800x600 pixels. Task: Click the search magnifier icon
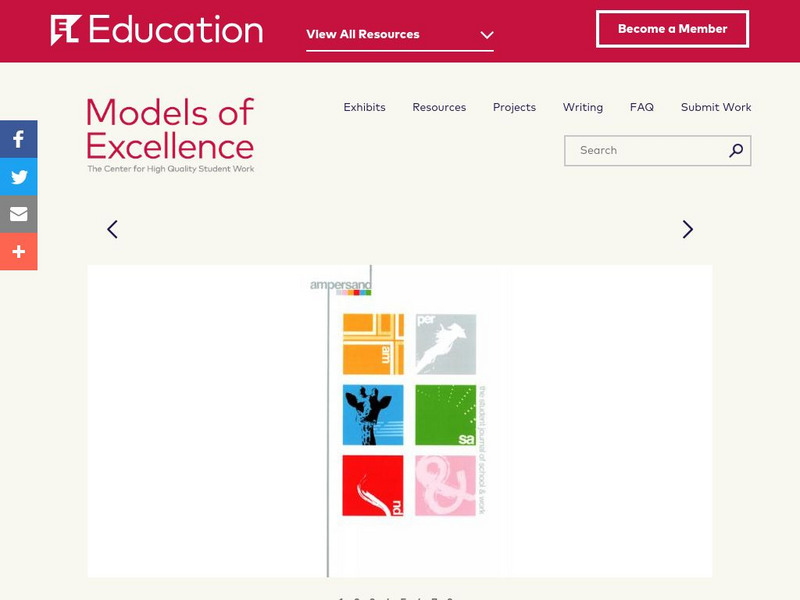(736, 151)
